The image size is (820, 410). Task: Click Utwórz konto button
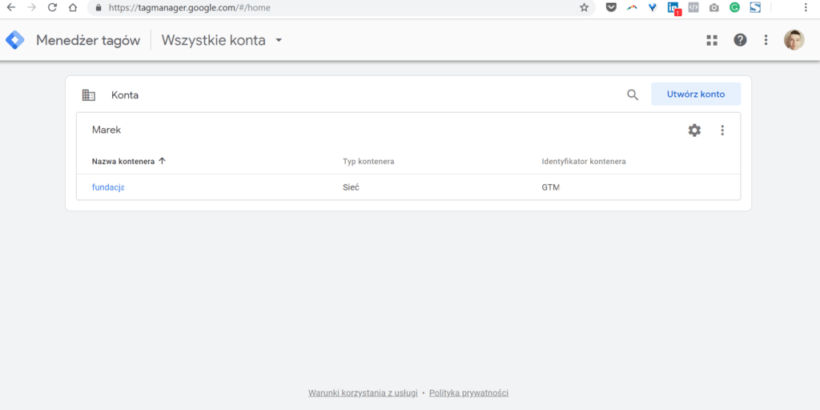coord(696,94)
